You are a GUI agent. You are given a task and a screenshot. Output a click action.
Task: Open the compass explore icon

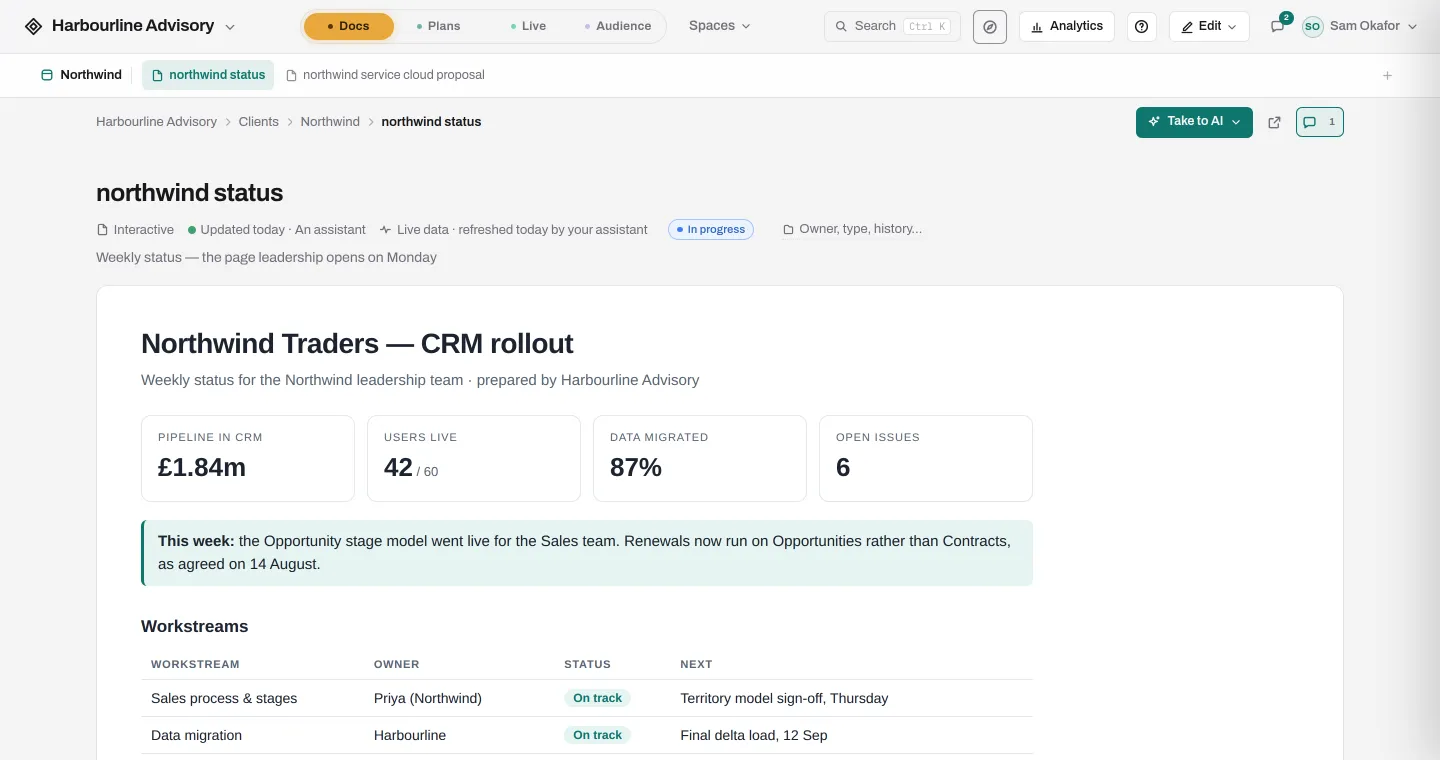[989, 27]
